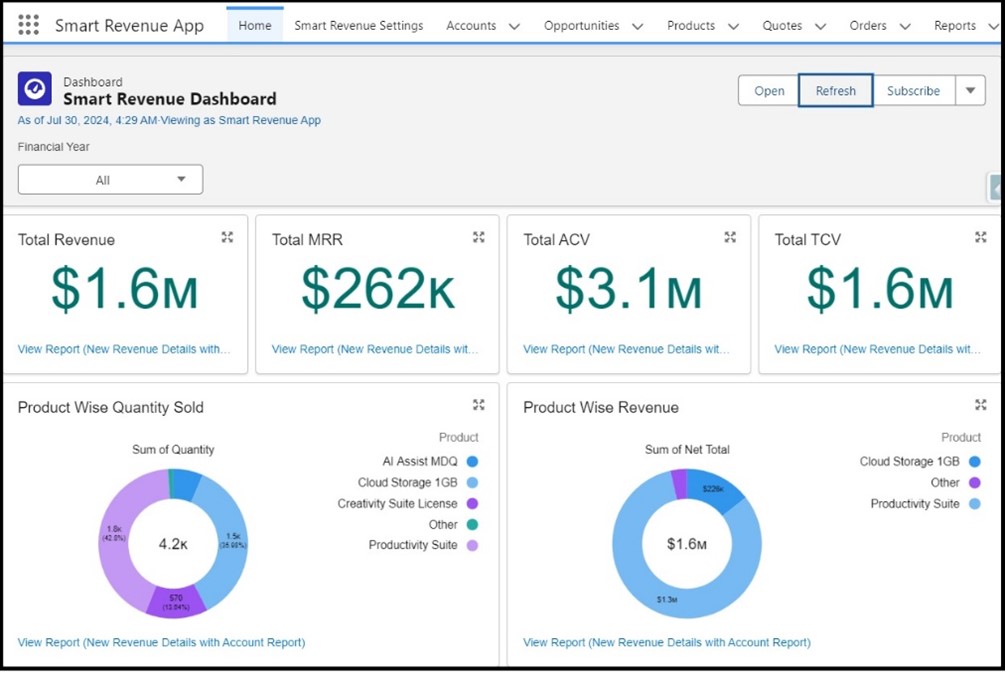Viewport: 1005px width, 673px height.
Task: Click the $1.6M center total of revenue donut
Action: [686, 544]
